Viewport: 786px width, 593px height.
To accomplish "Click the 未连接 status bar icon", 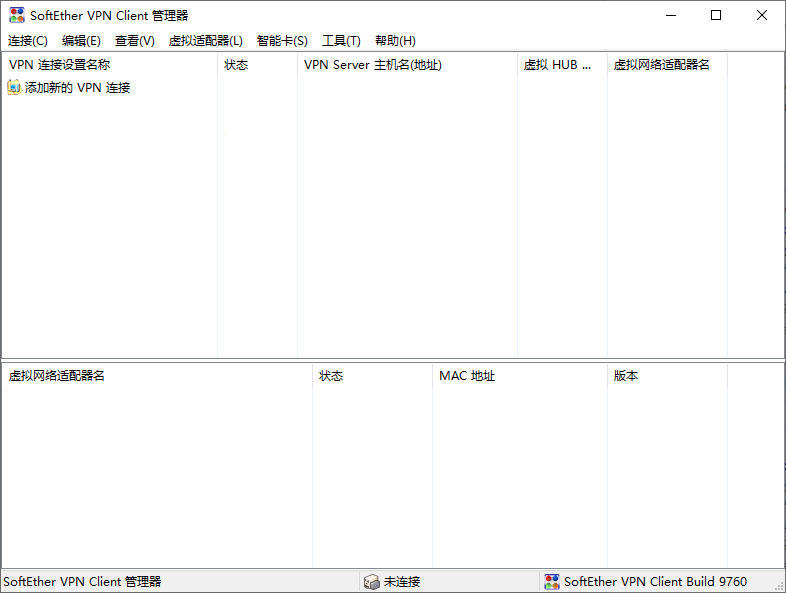I will point(371,581).
